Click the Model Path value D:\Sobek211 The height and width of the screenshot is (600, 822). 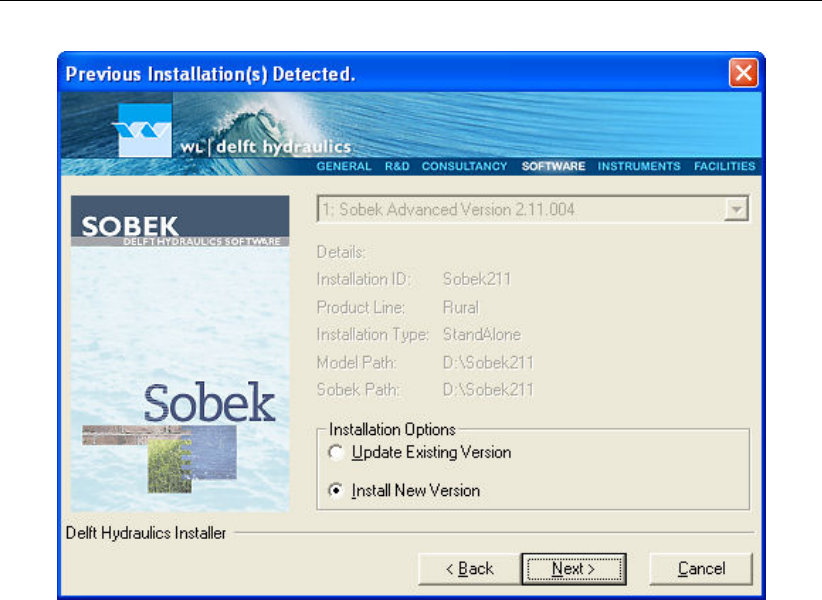pos(488,362)
